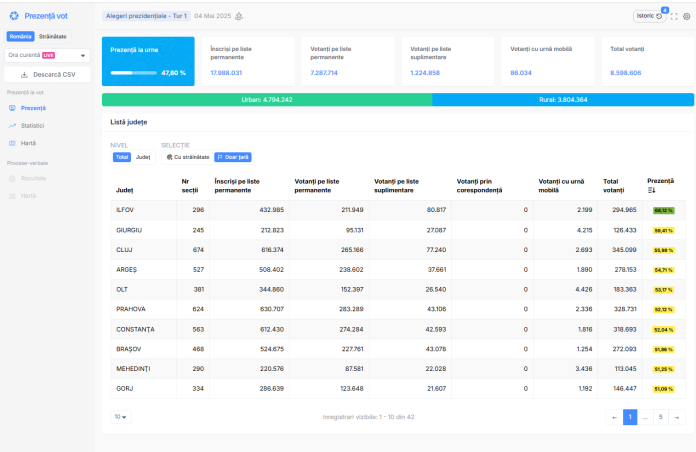Switch to Străinătate toggle
This screenshot has width=696, height=452.
(53, 36)
